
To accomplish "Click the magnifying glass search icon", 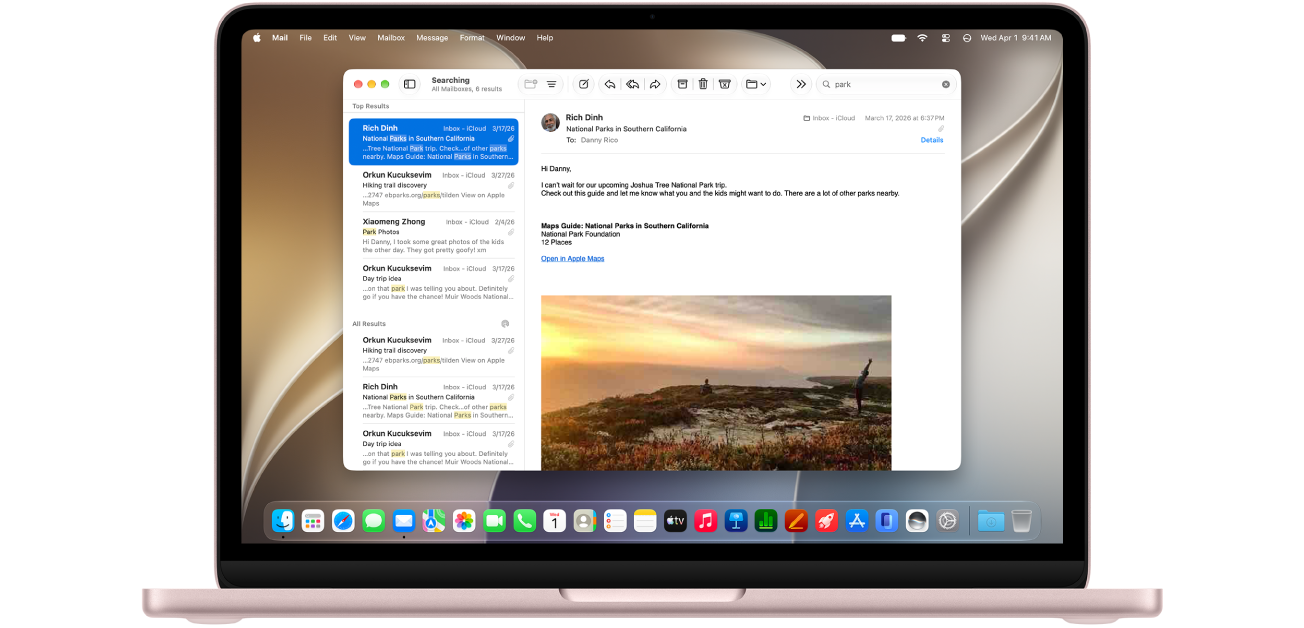I will (826, 84).
